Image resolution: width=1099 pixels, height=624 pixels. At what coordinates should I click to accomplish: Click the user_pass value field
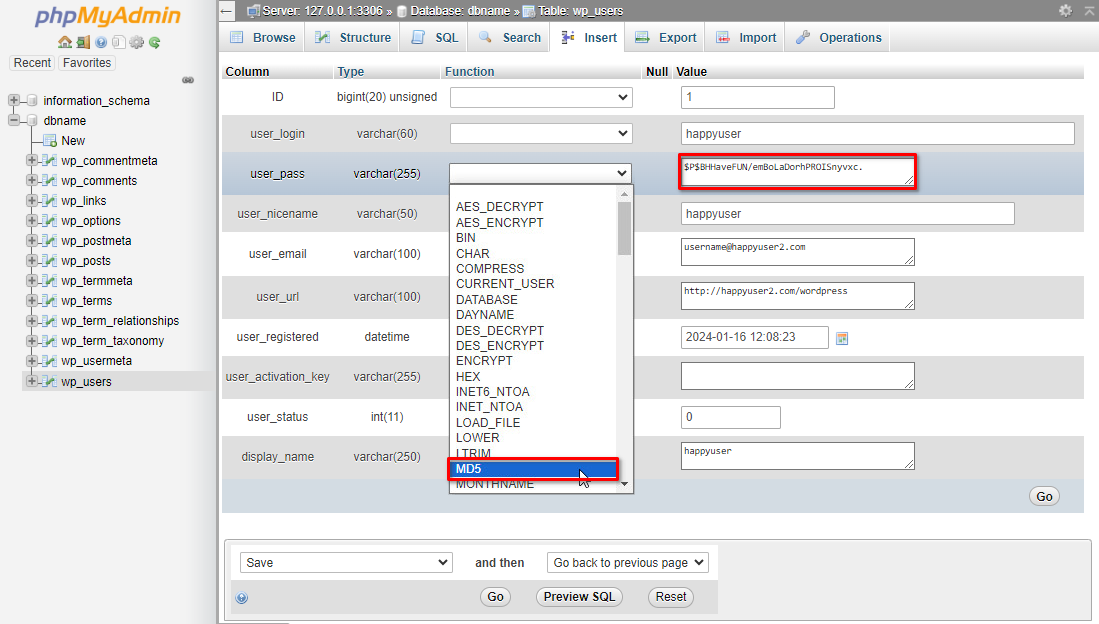[798, 172]
